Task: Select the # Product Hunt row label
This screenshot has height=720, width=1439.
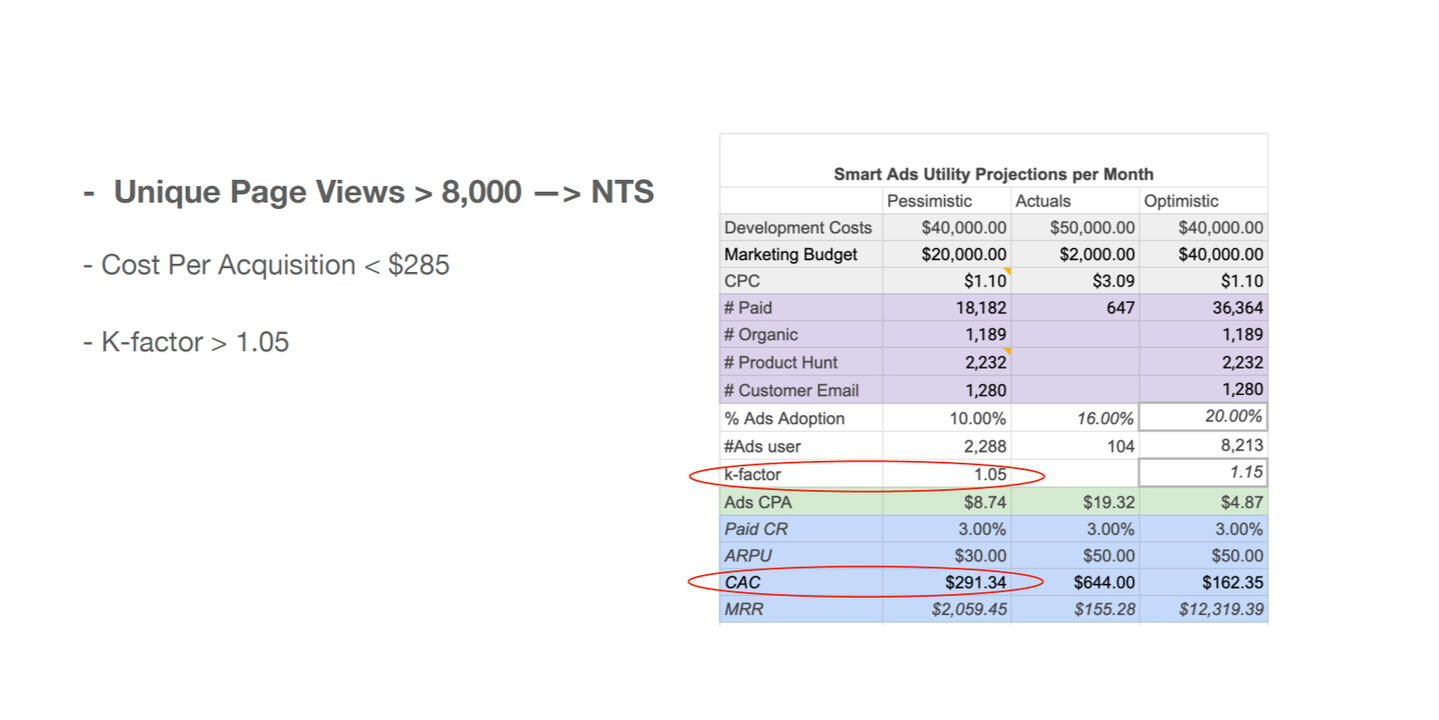Action: (781, 363)
